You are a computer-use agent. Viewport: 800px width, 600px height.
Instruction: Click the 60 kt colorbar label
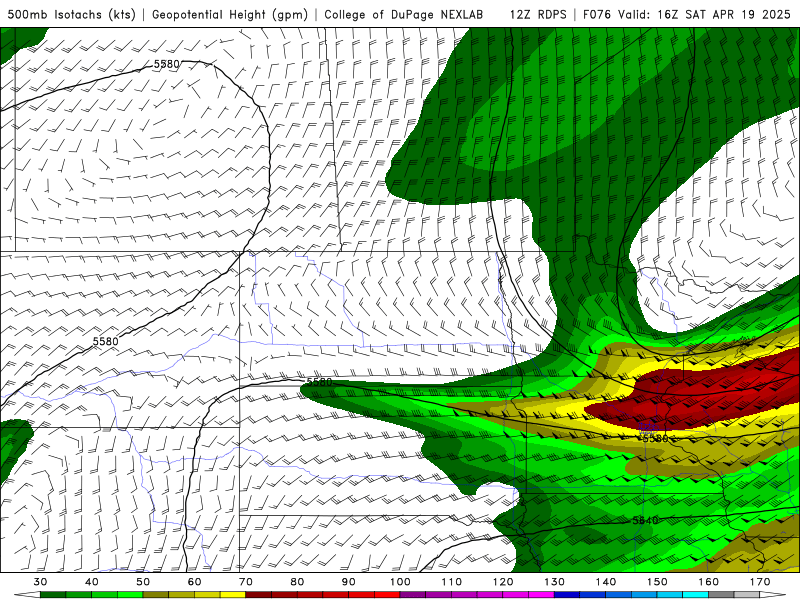click(x=194, y=582)
